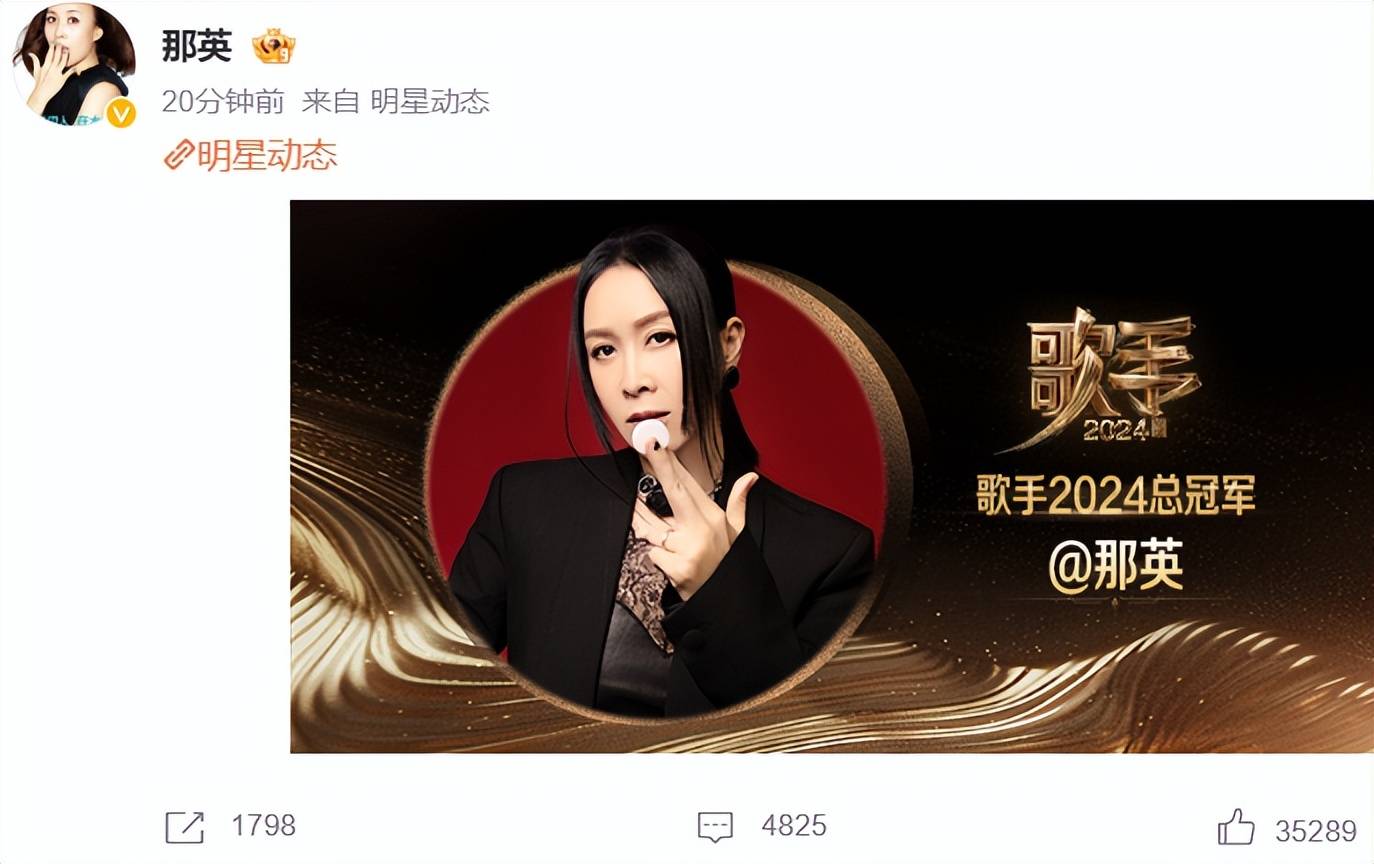Like the post with thumbs-up icon
This screenshot has height=864, width=1374.
[1236, 827]
